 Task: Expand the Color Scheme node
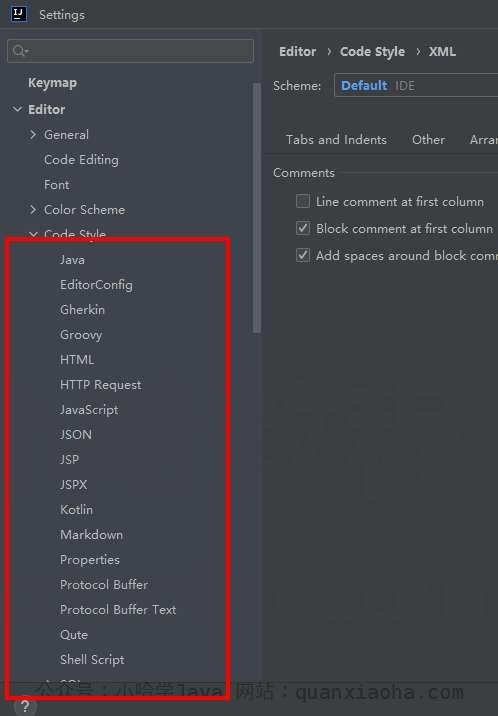(x=33, y=210)
